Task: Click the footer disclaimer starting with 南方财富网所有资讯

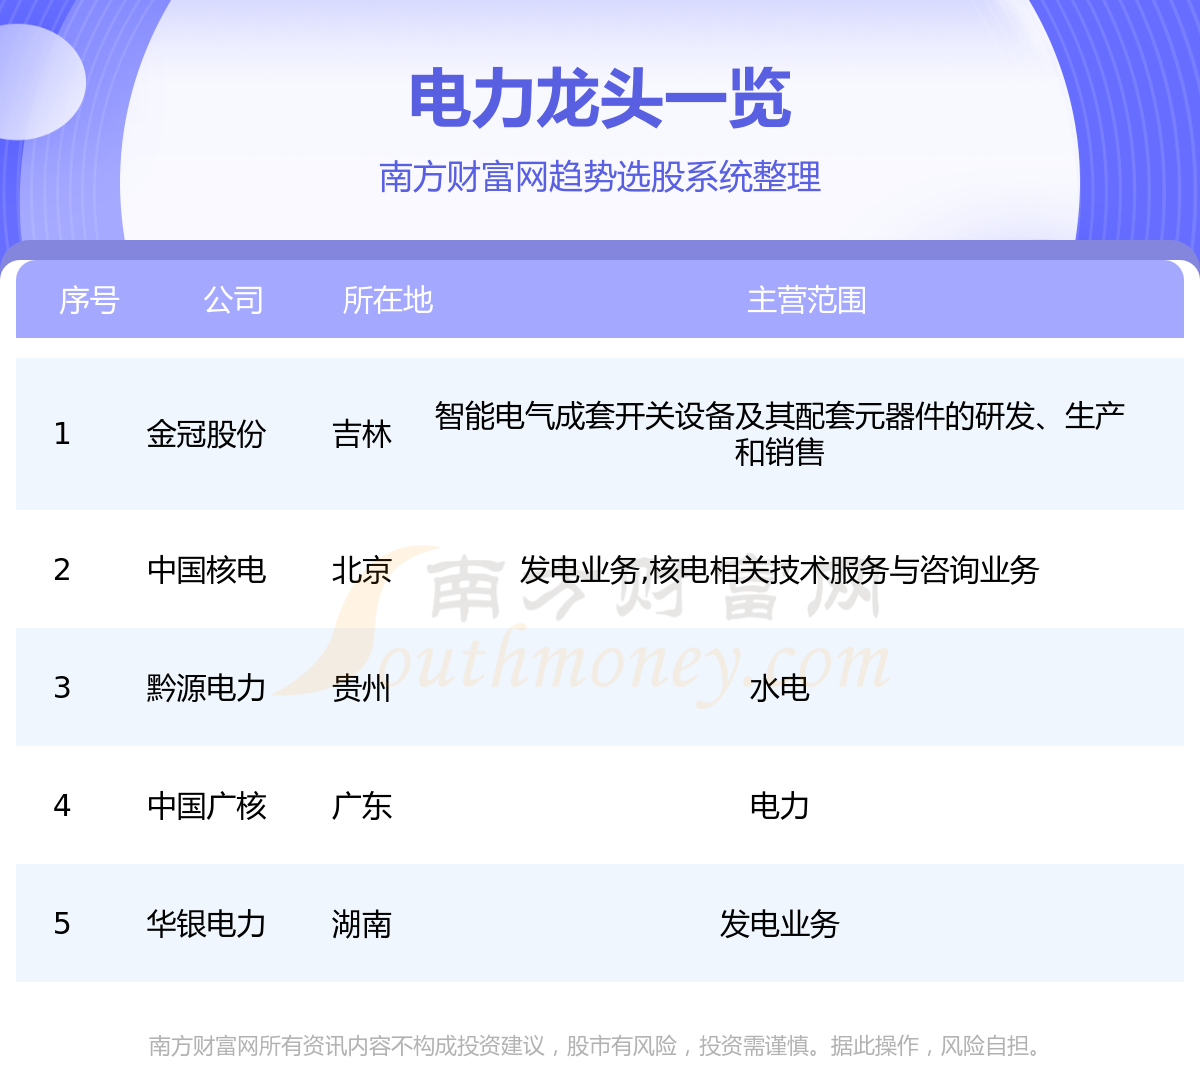Action: click(x=600, y=1046)
